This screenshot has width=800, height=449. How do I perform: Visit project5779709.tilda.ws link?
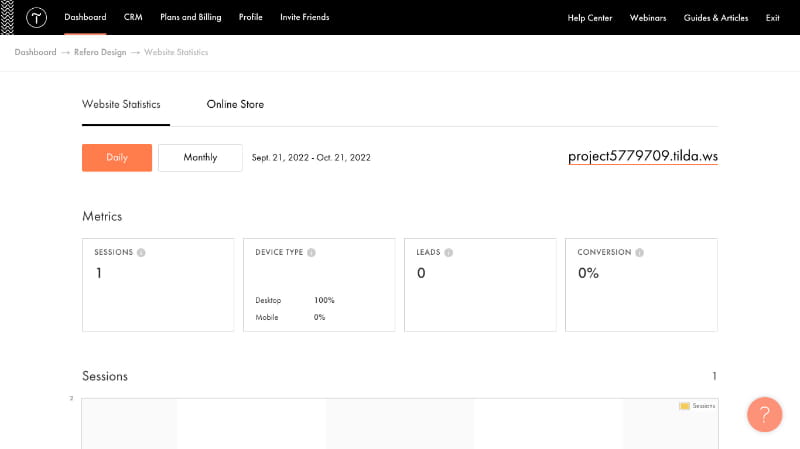(x=642, y=157)
